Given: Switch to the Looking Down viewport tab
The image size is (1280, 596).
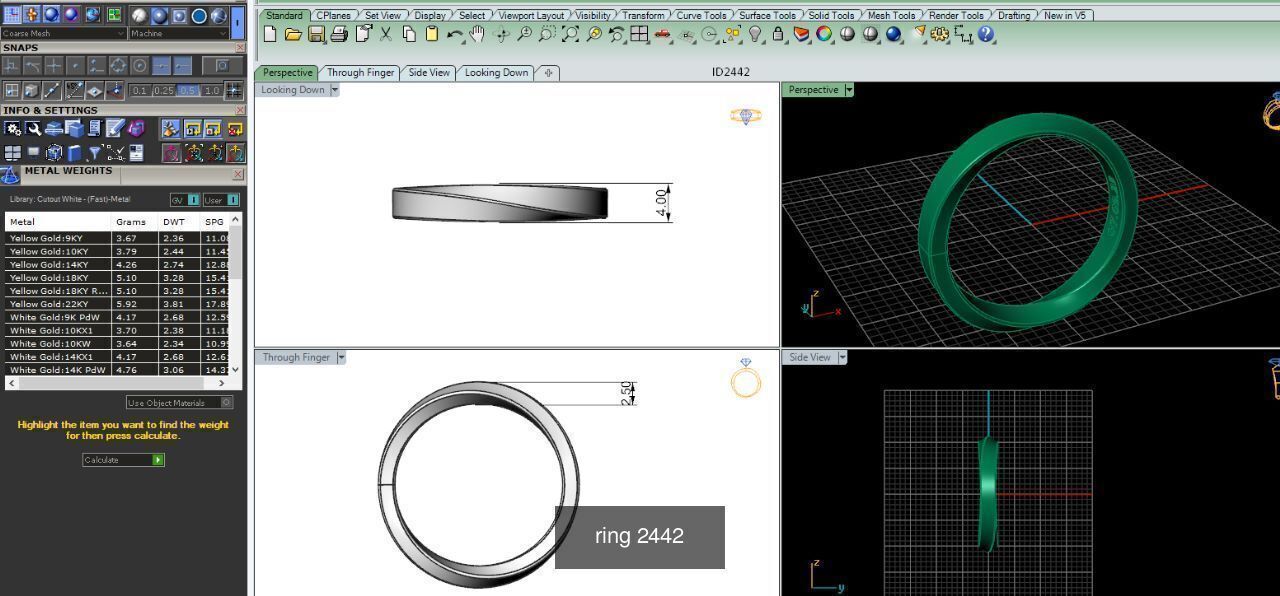Looking at the screenshot, I should (x=496, y=72).
